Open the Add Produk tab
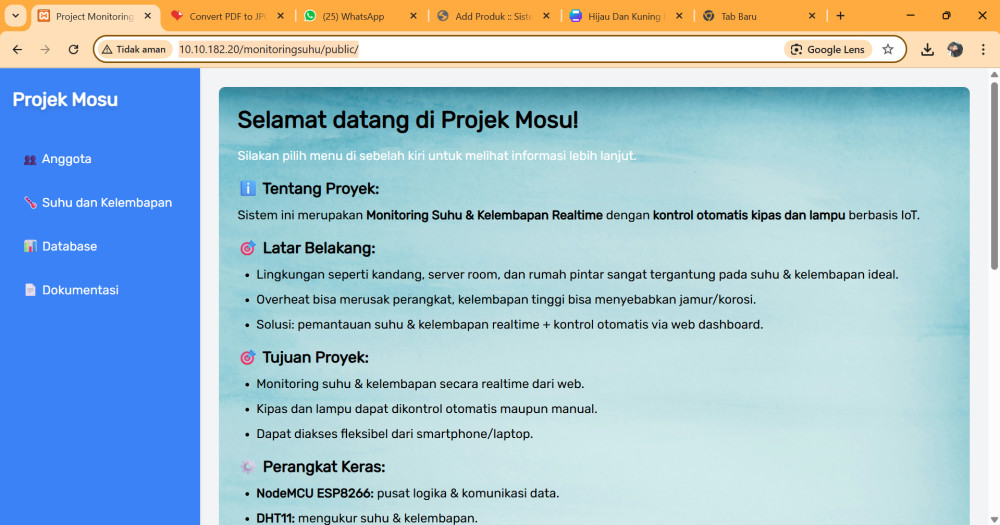 click(x=490, y=16)
